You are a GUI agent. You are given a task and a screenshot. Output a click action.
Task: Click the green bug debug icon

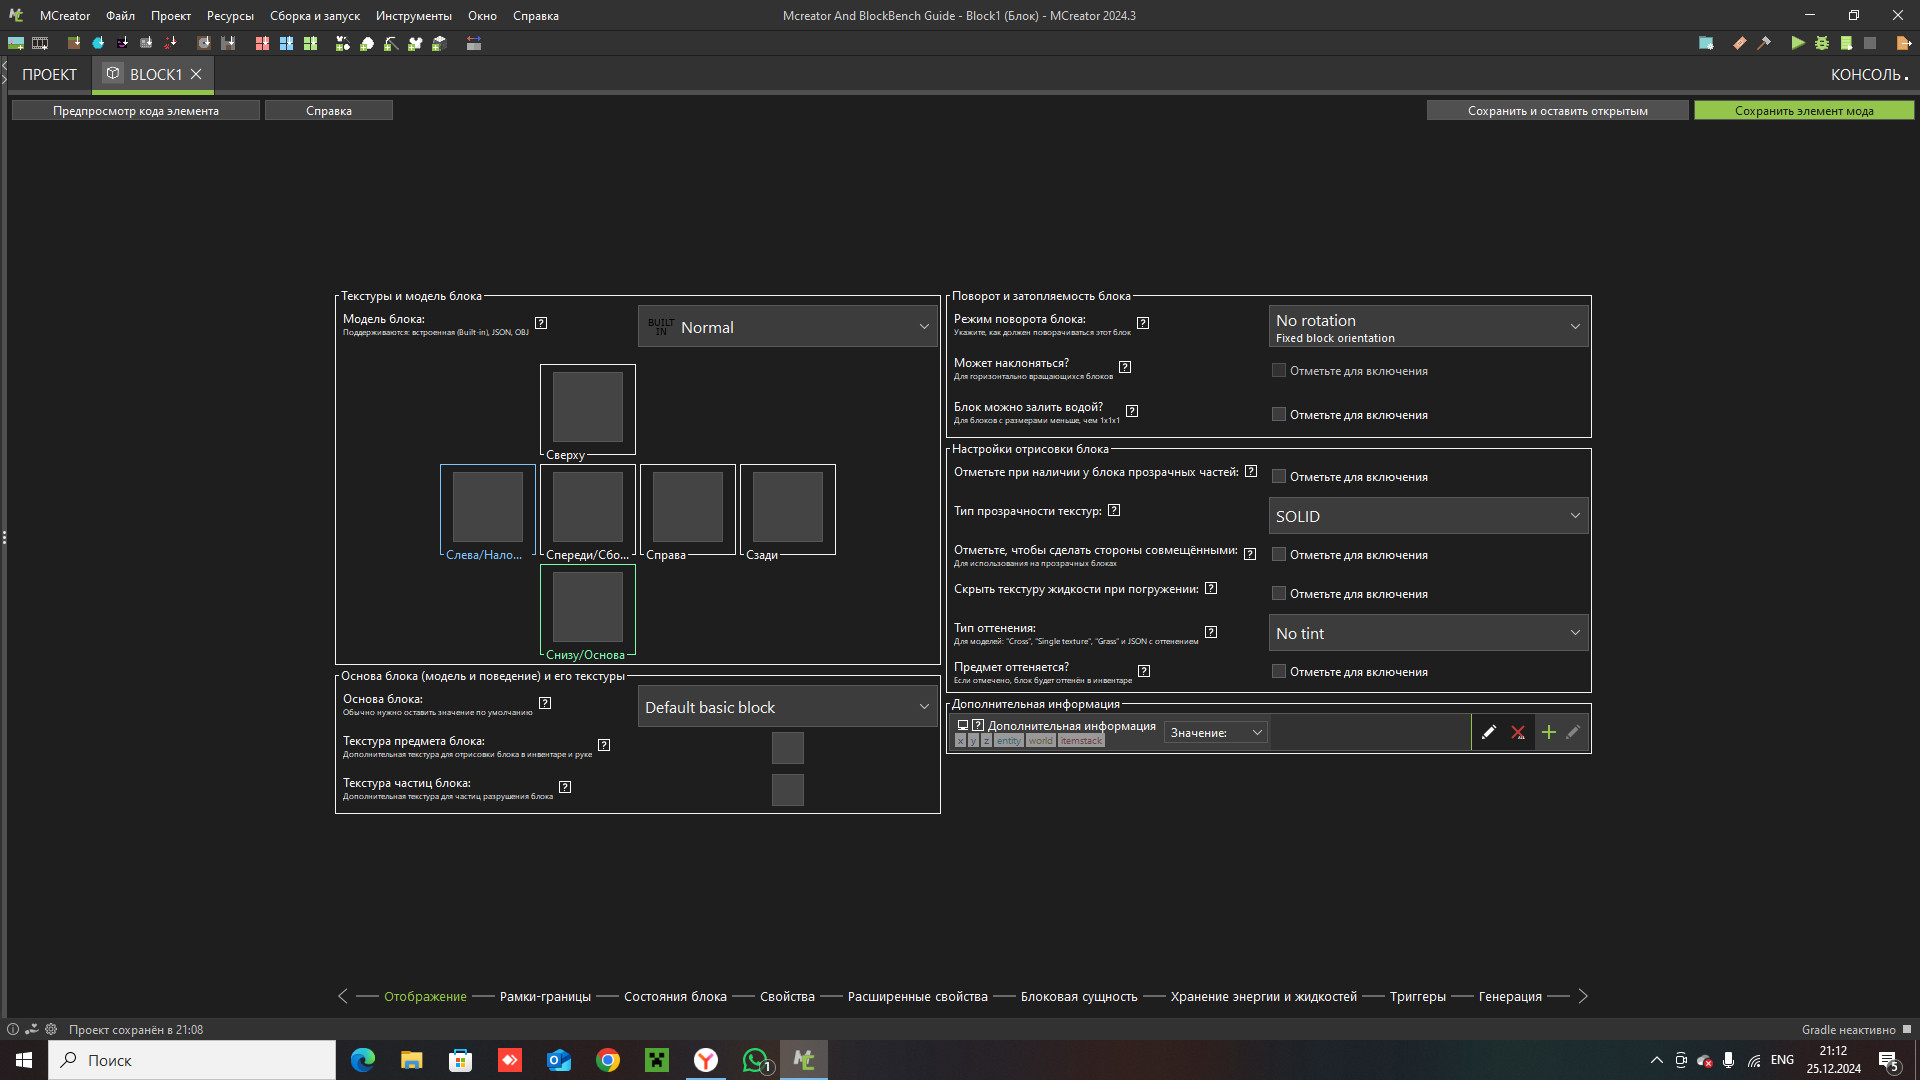click(1822, 43)
